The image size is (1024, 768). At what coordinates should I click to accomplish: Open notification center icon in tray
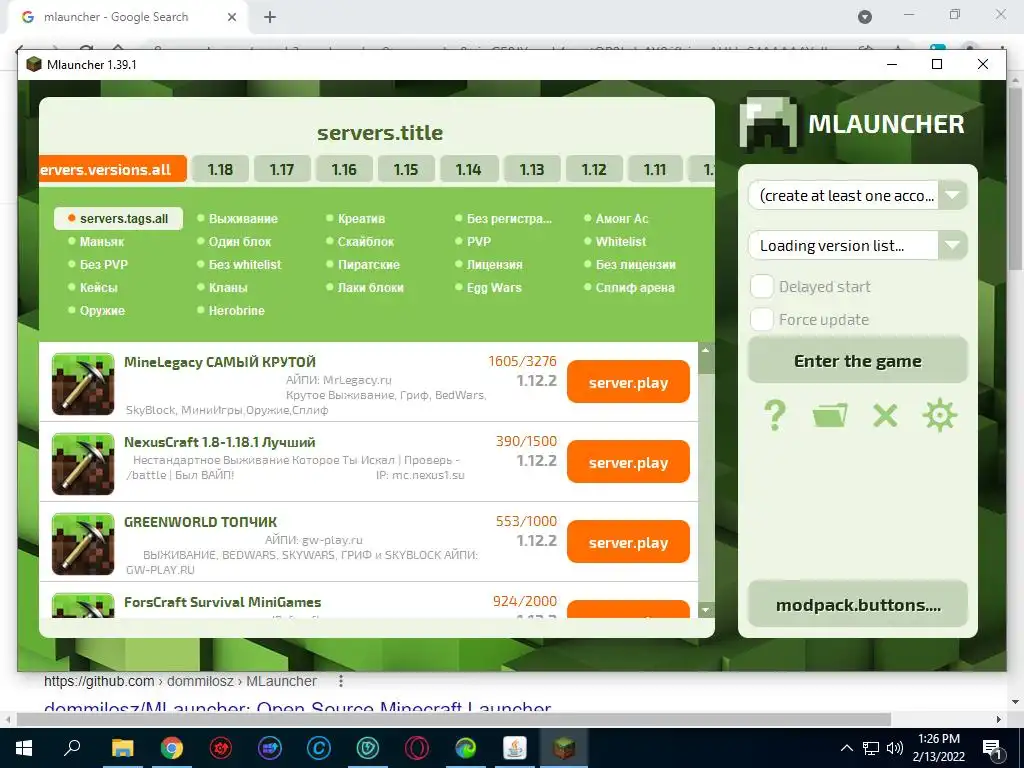click(992, 748)
